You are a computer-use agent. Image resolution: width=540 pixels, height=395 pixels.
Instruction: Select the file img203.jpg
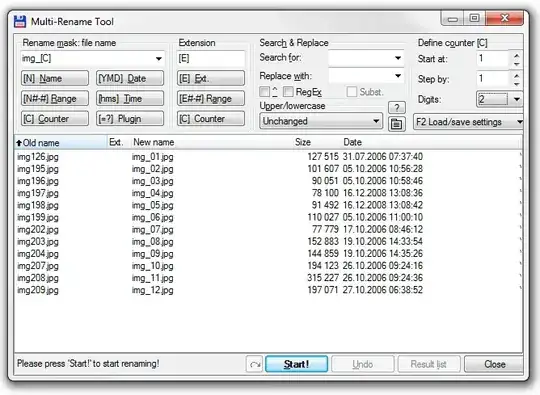pos(38,241)
